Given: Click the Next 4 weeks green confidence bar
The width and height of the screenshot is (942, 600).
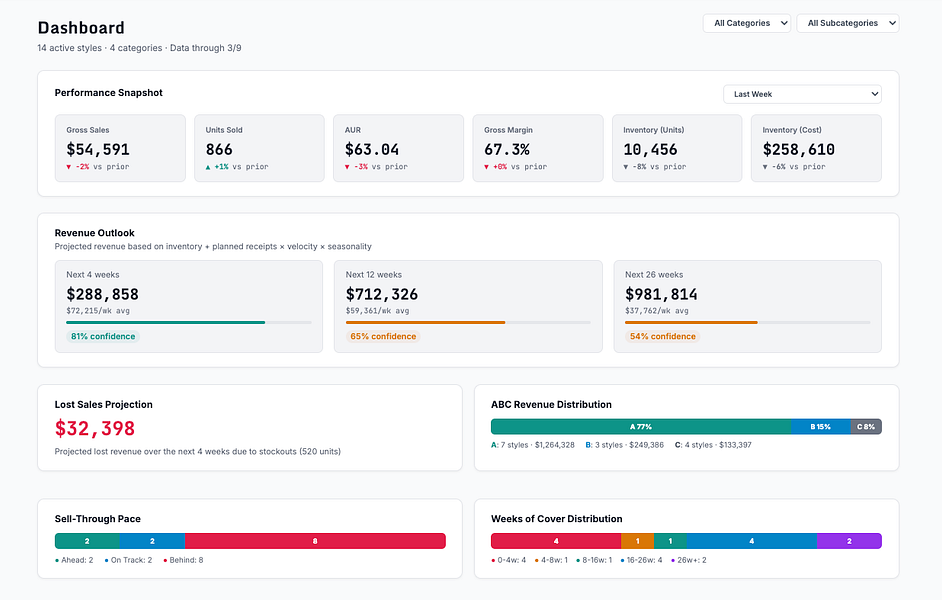Looking at the screenshot, I should coord(166,323).
